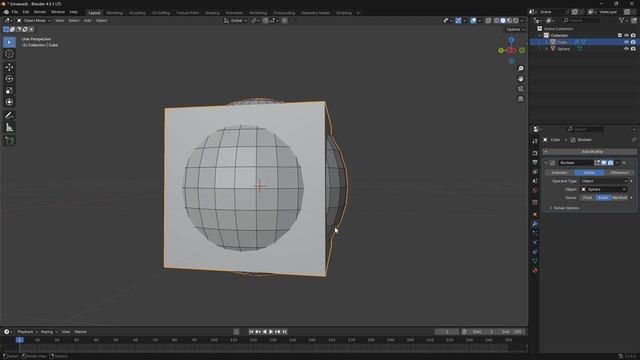
Task: Choose the Float solver
Action: tap(587, 198)
